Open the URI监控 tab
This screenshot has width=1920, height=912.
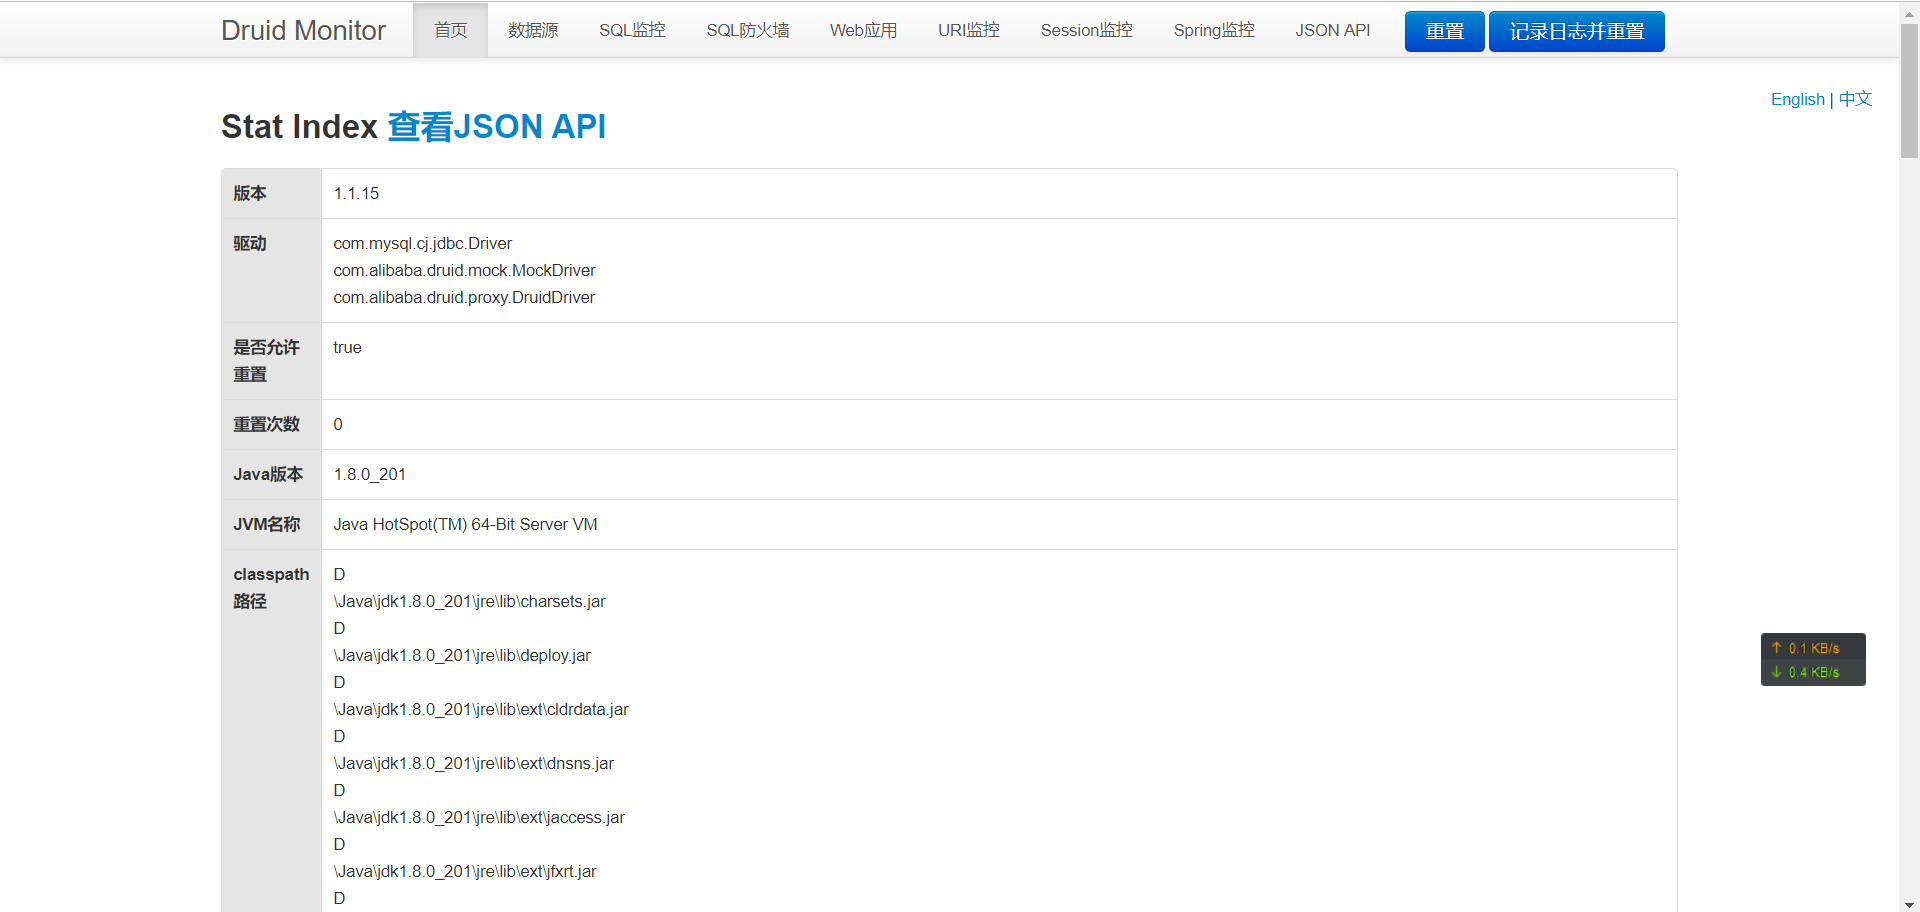tap(968, 30)
